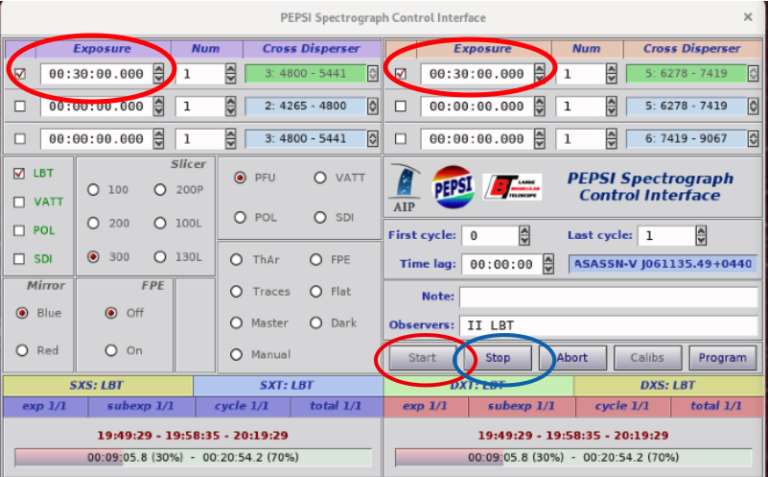
Task: Enable the VATT checkbox in left panel
Action: [x=19, y=201]
